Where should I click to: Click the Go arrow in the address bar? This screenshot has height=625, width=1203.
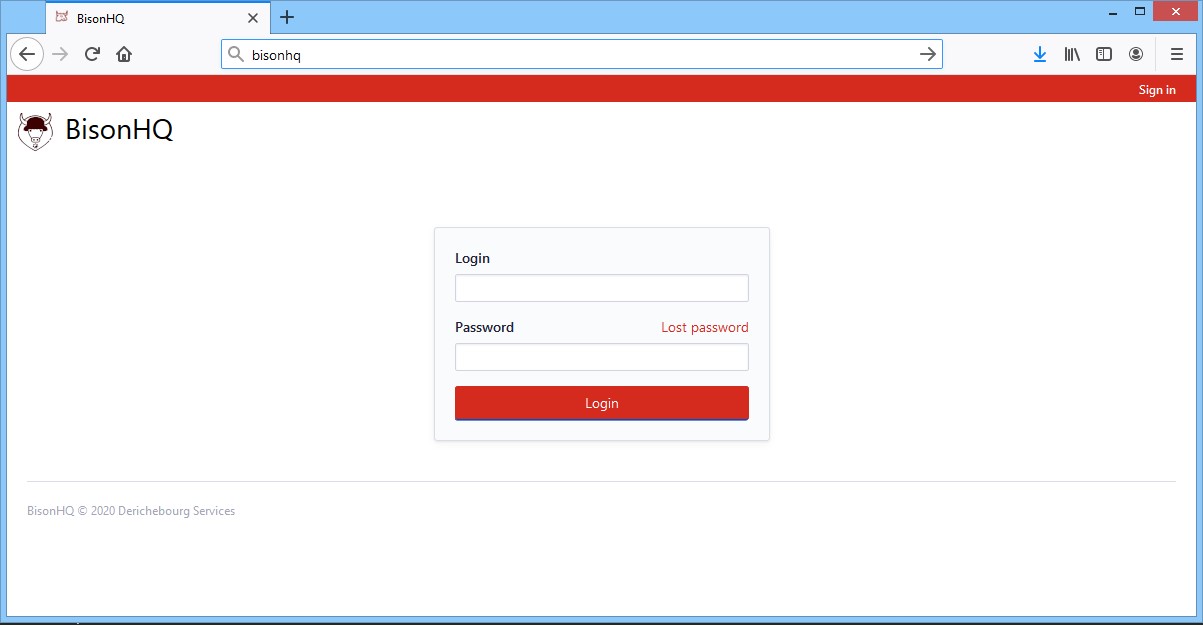[927, 55]
